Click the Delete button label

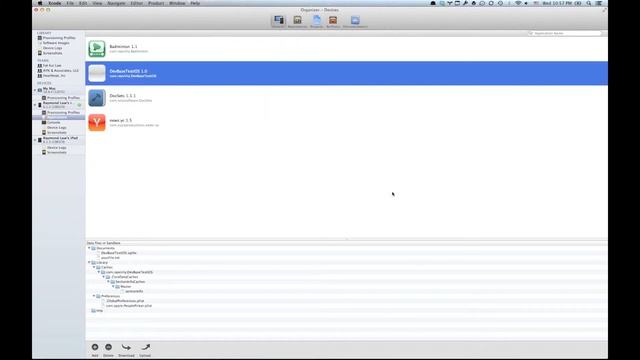point(109,356)
